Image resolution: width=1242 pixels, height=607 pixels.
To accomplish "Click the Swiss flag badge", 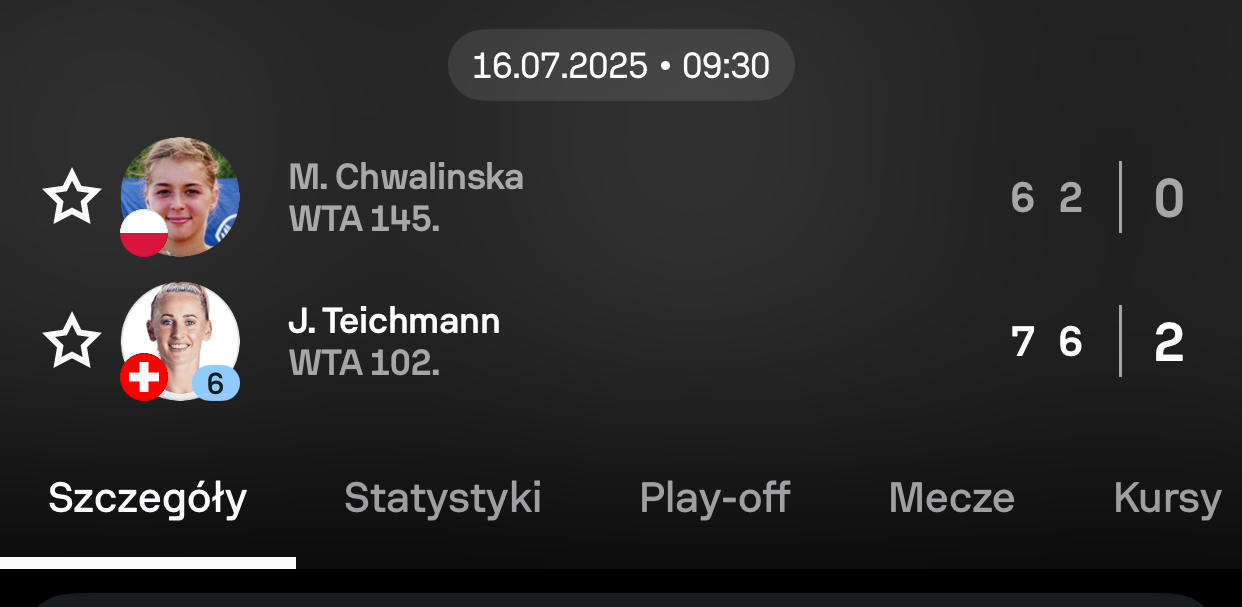I will 144,377.
